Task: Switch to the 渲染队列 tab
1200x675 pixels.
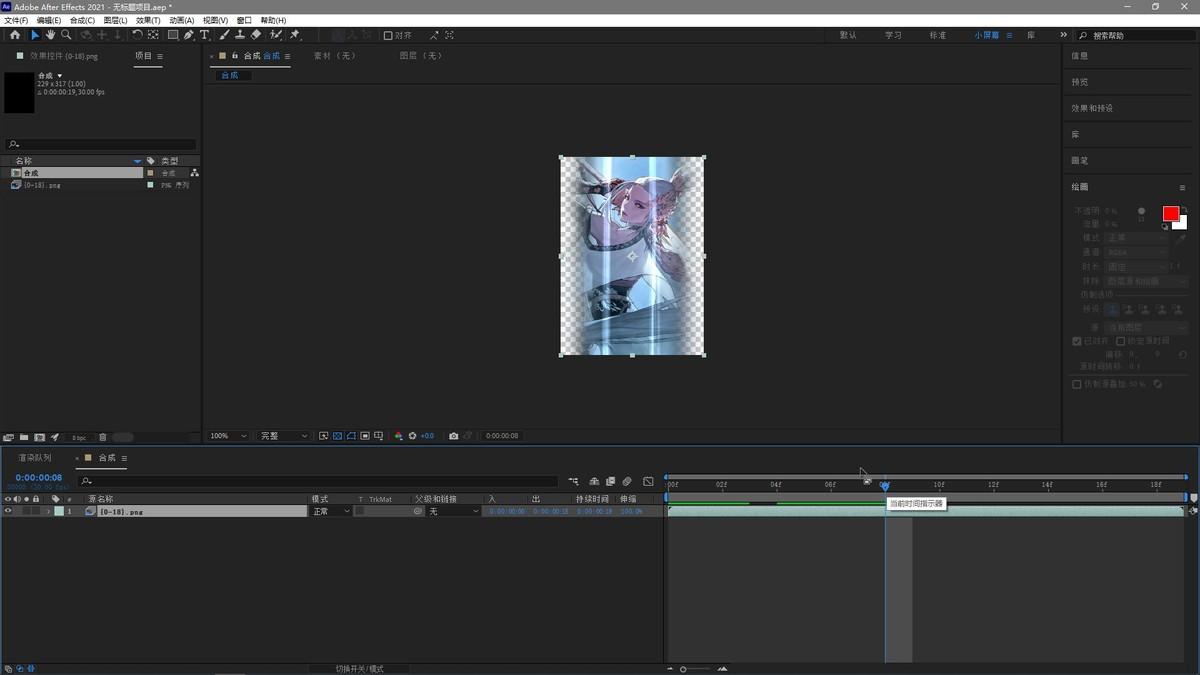Action: pyautogui.click(x=35, y=458)
